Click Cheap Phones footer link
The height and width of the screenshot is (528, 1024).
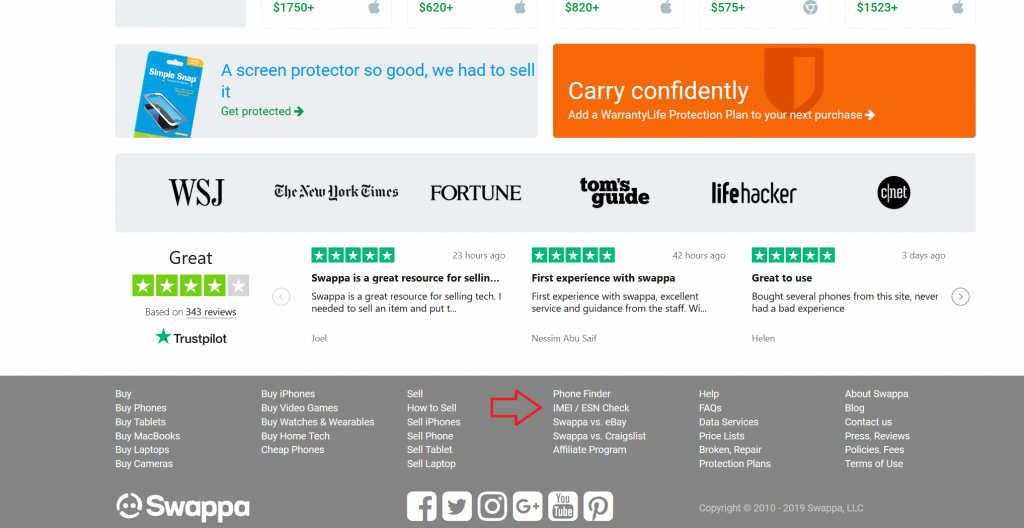click(x=293, y=450)
